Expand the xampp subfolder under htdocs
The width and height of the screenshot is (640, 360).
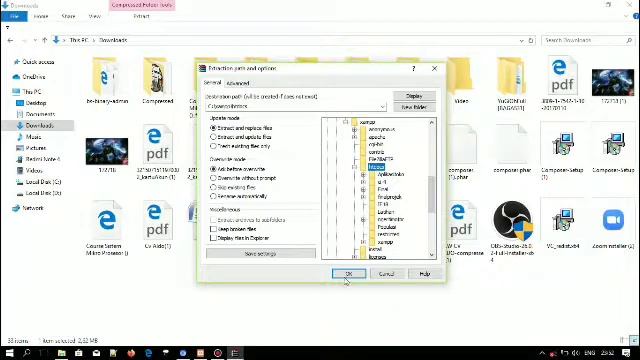pos(363,242)
